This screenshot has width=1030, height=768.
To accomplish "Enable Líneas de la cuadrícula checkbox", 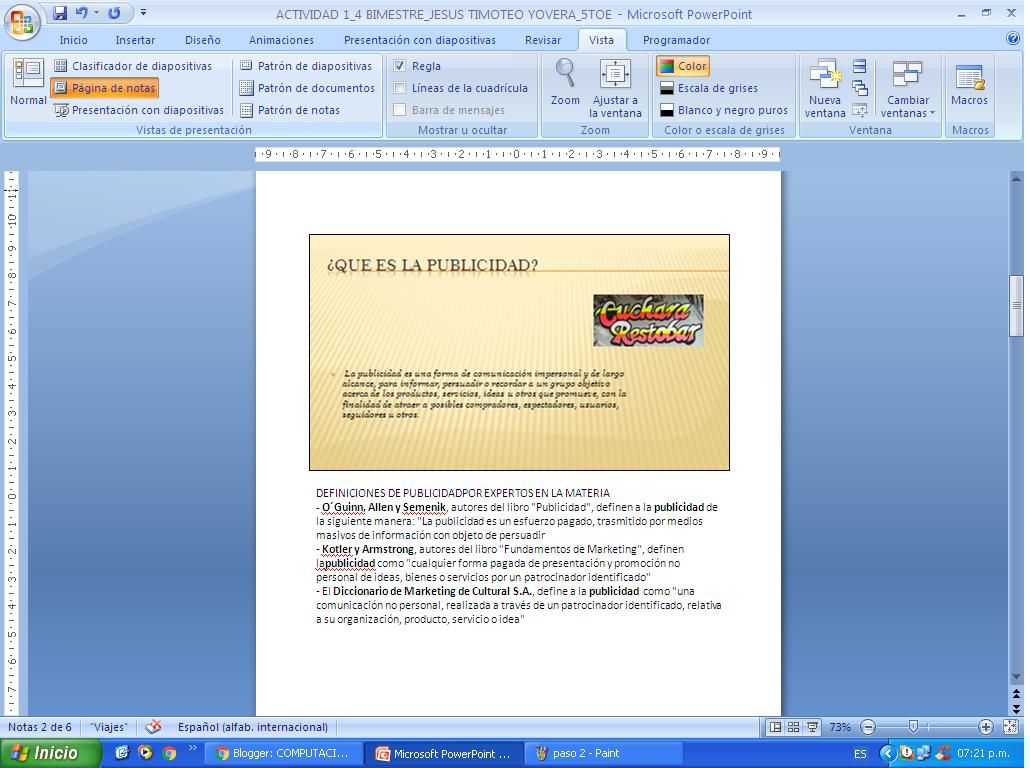I will pos(399,87).
